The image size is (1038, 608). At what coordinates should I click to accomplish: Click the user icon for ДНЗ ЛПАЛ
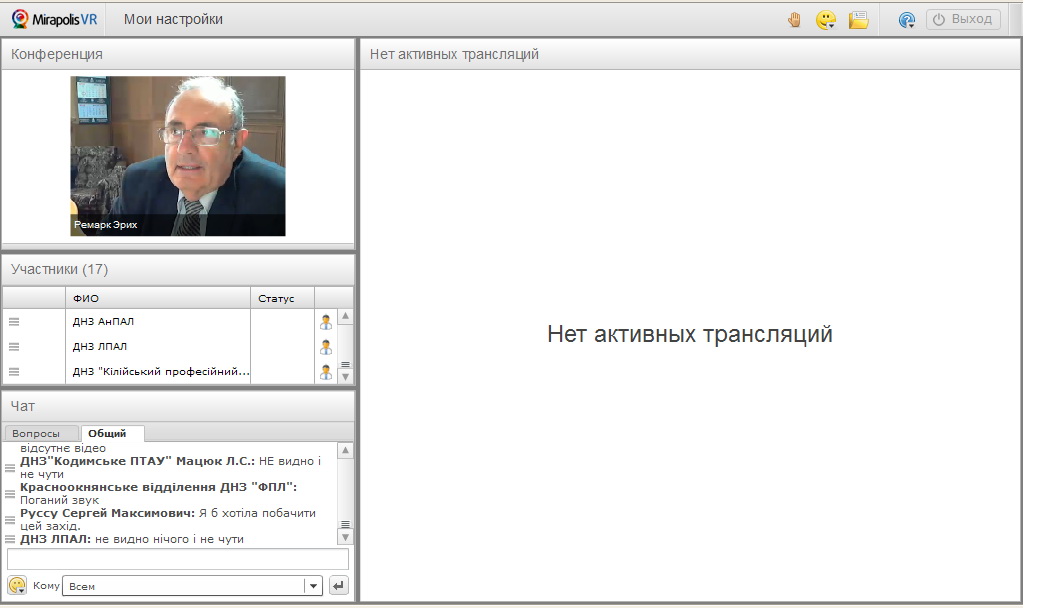(325, 347)
